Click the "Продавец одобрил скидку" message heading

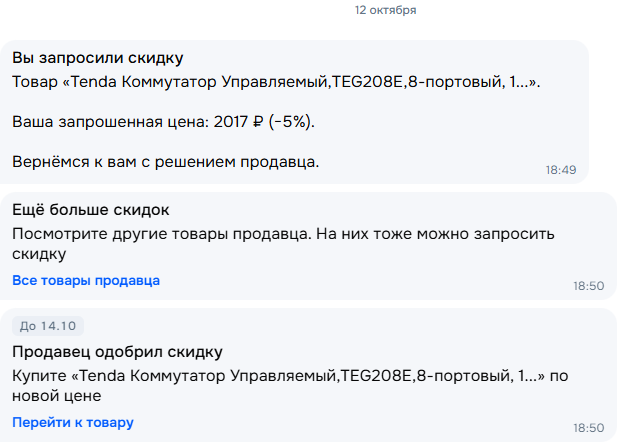pos(117,352)
